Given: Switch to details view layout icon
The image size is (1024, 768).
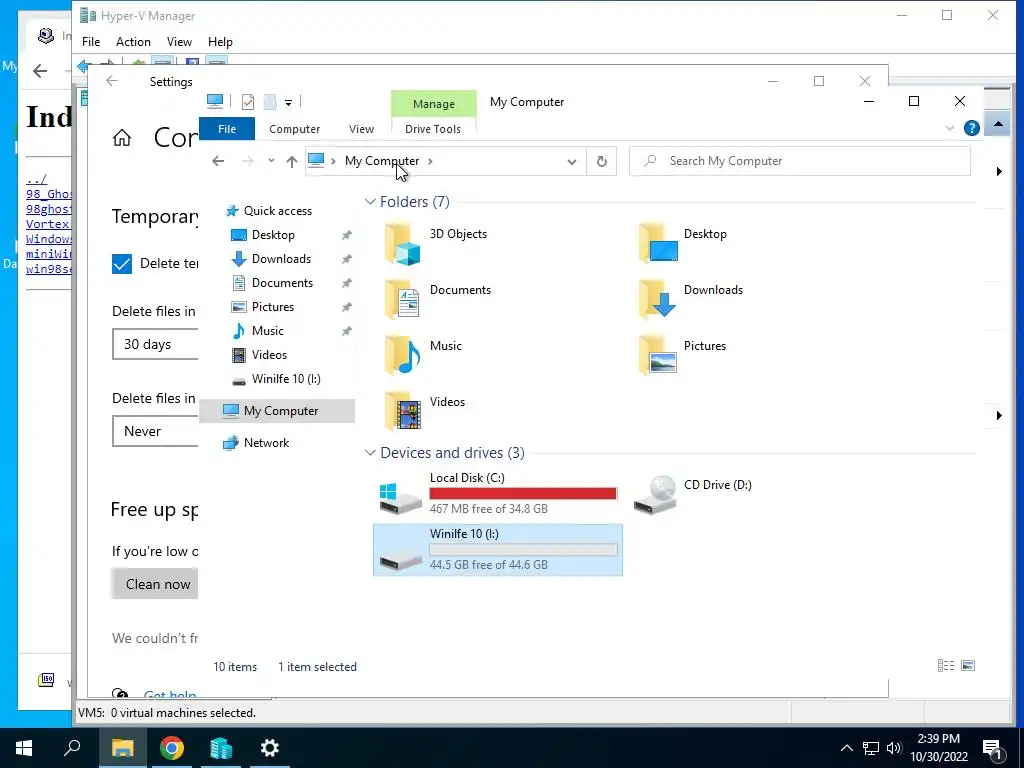Looking at the screenshot, I should (946, 666).
